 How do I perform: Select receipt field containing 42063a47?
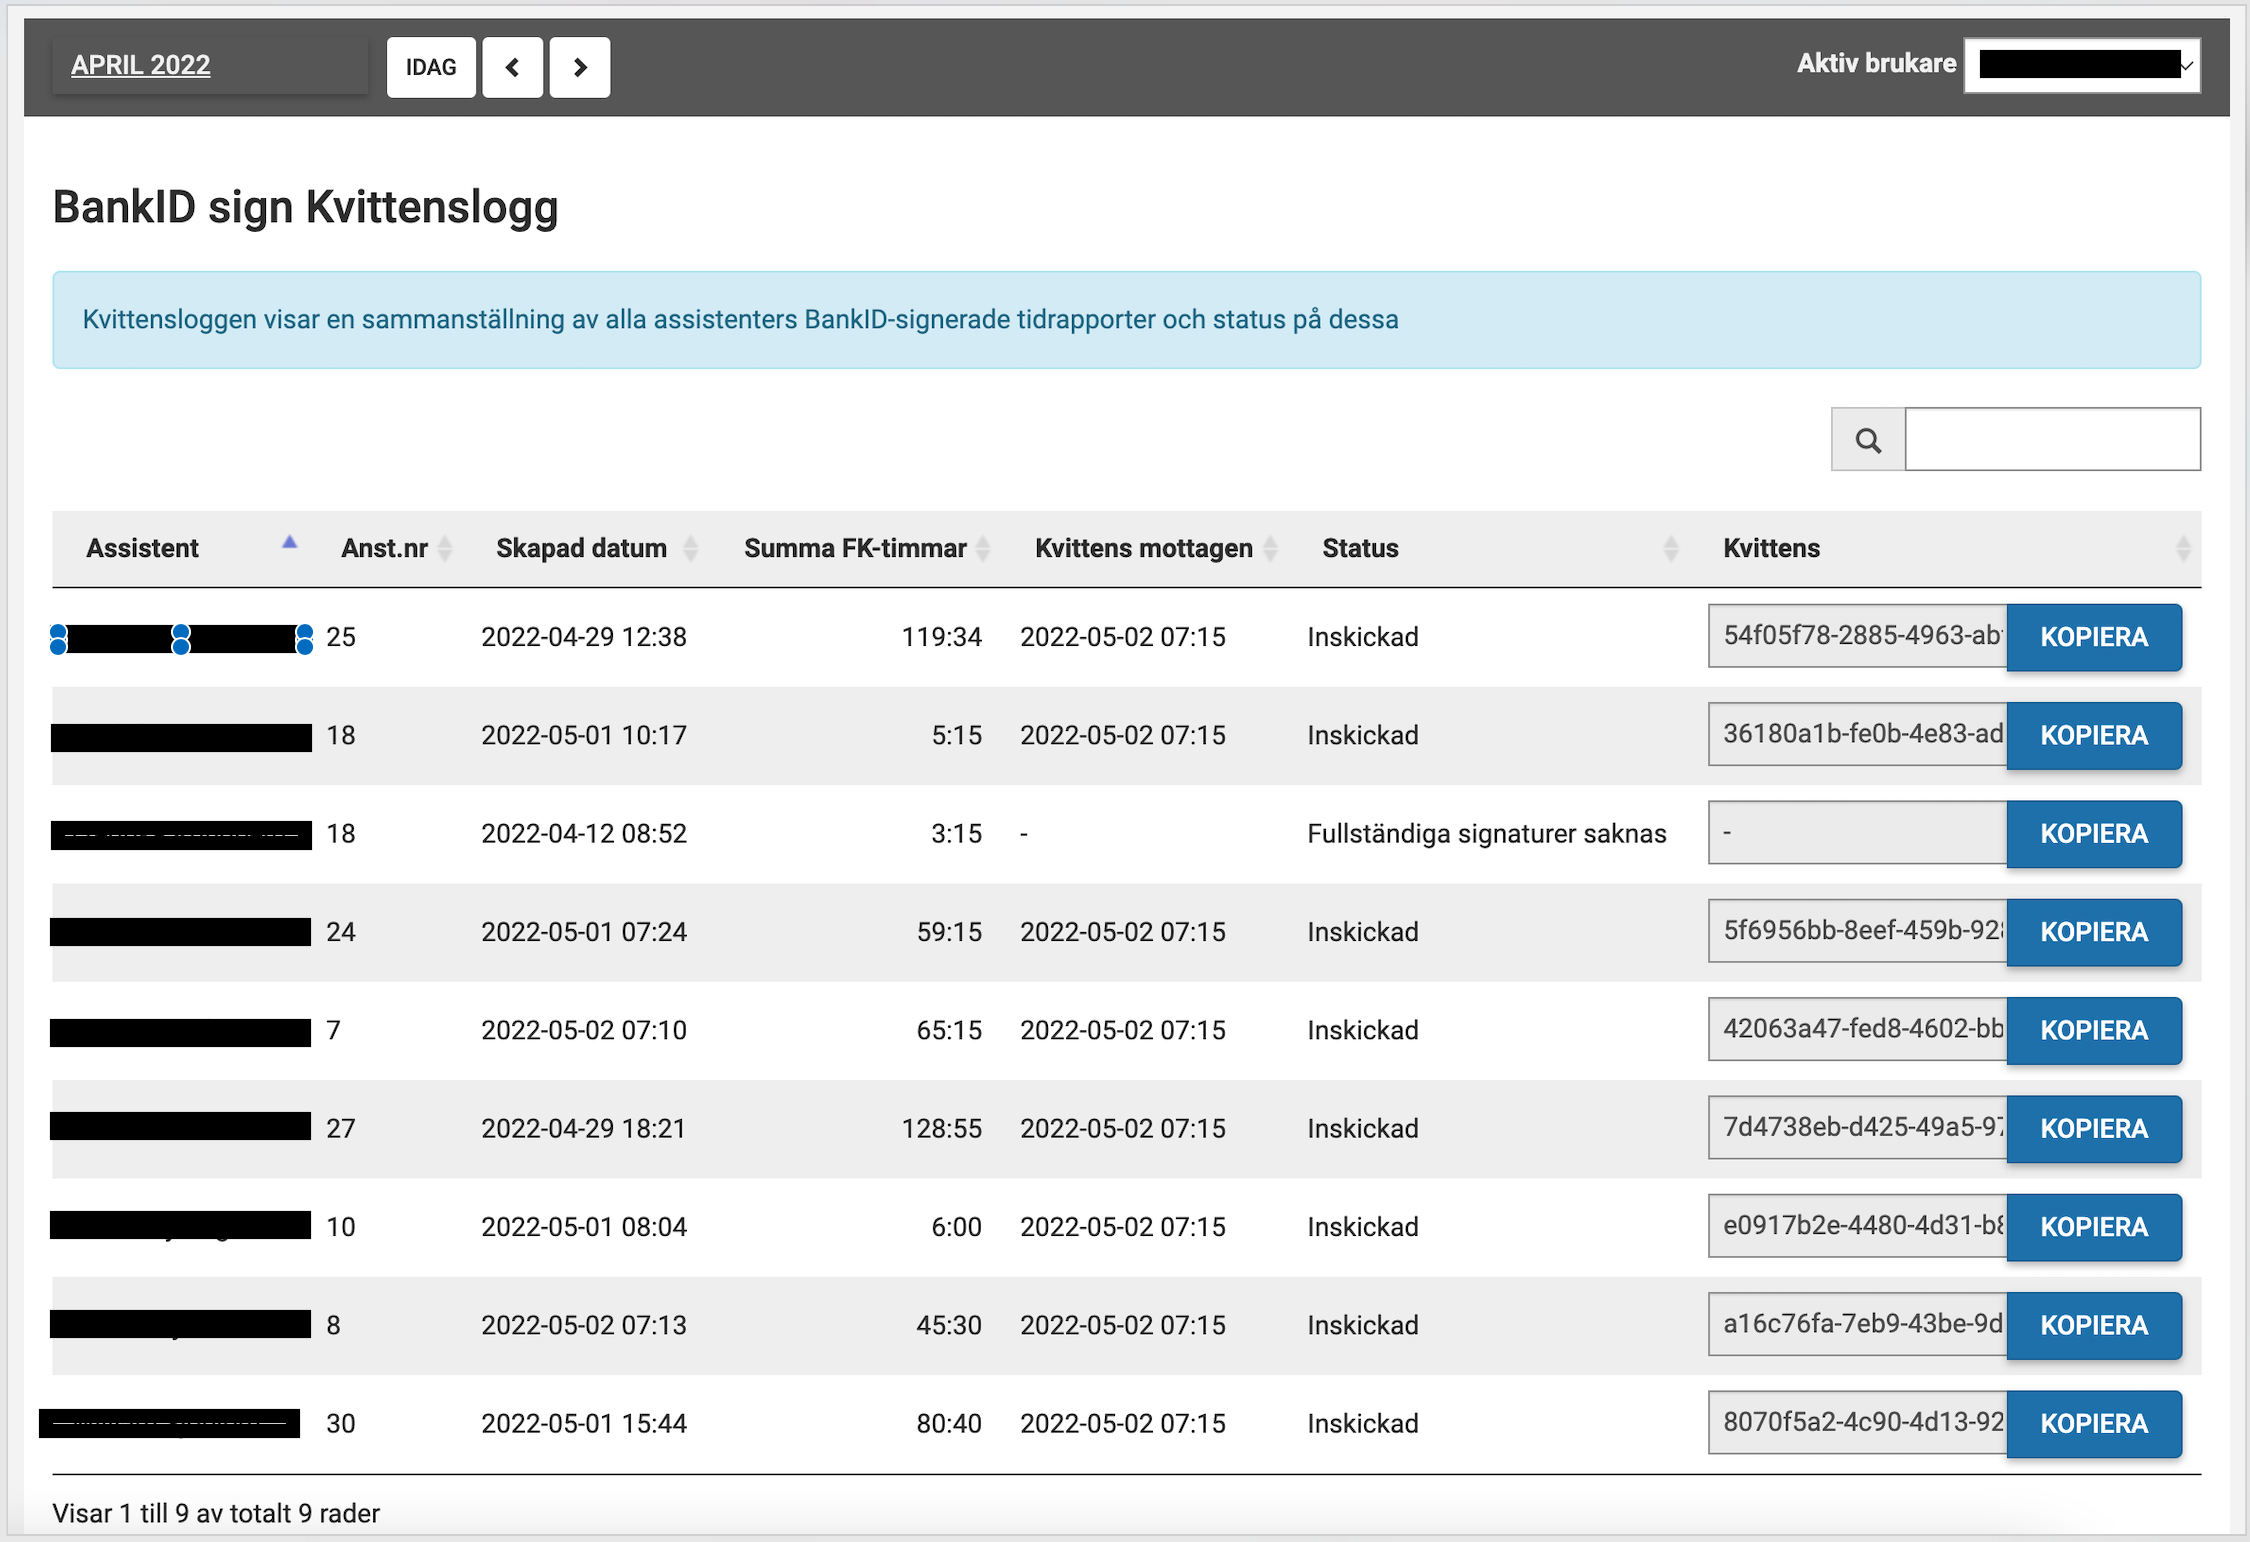click(x=1857, y=1029)
